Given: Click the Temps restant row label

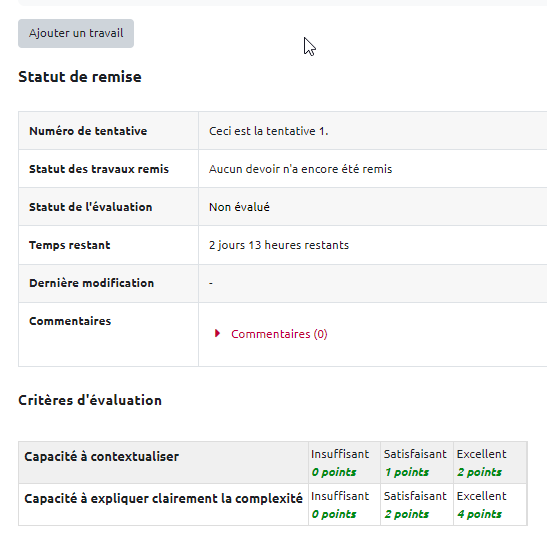Looking at the screenshot, I should [x=69, y=245].
